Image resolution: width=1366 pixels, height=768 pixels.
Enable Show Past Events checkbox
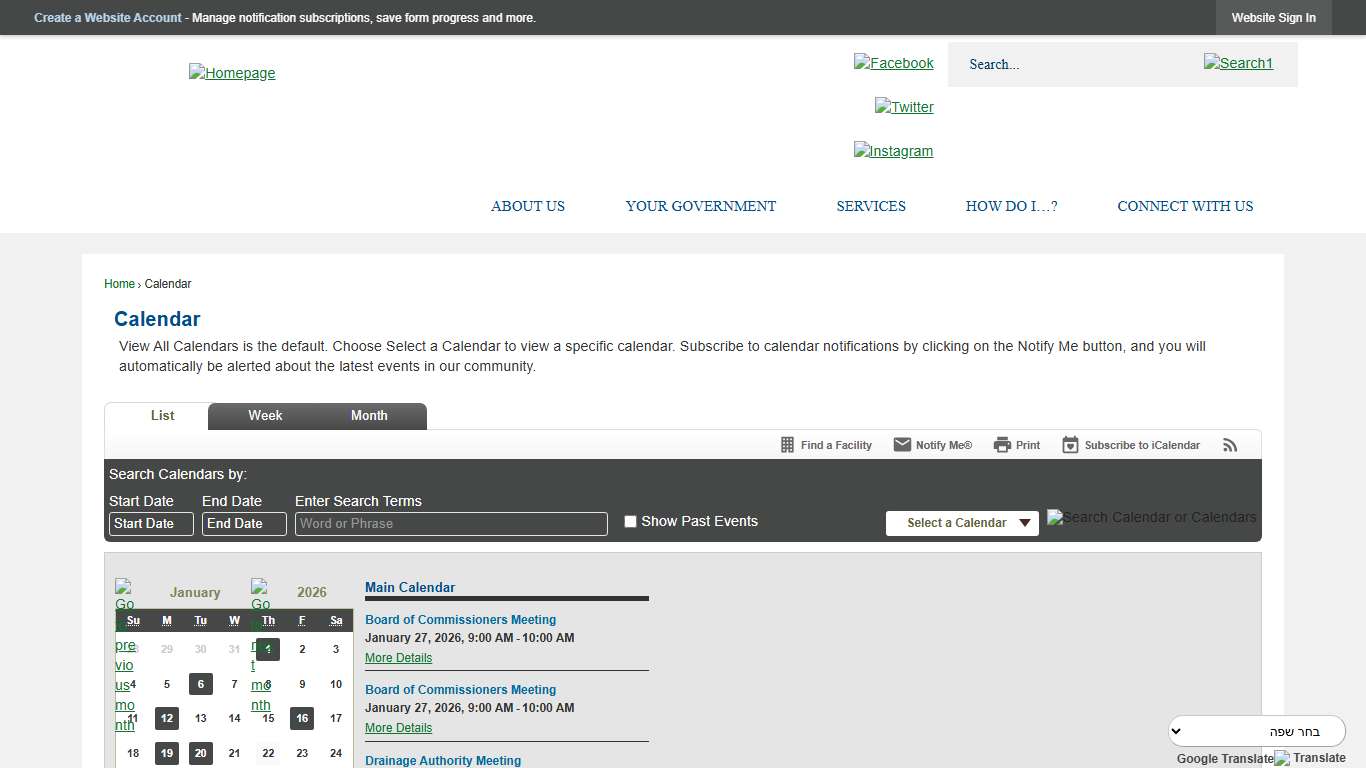coord(630,521)
